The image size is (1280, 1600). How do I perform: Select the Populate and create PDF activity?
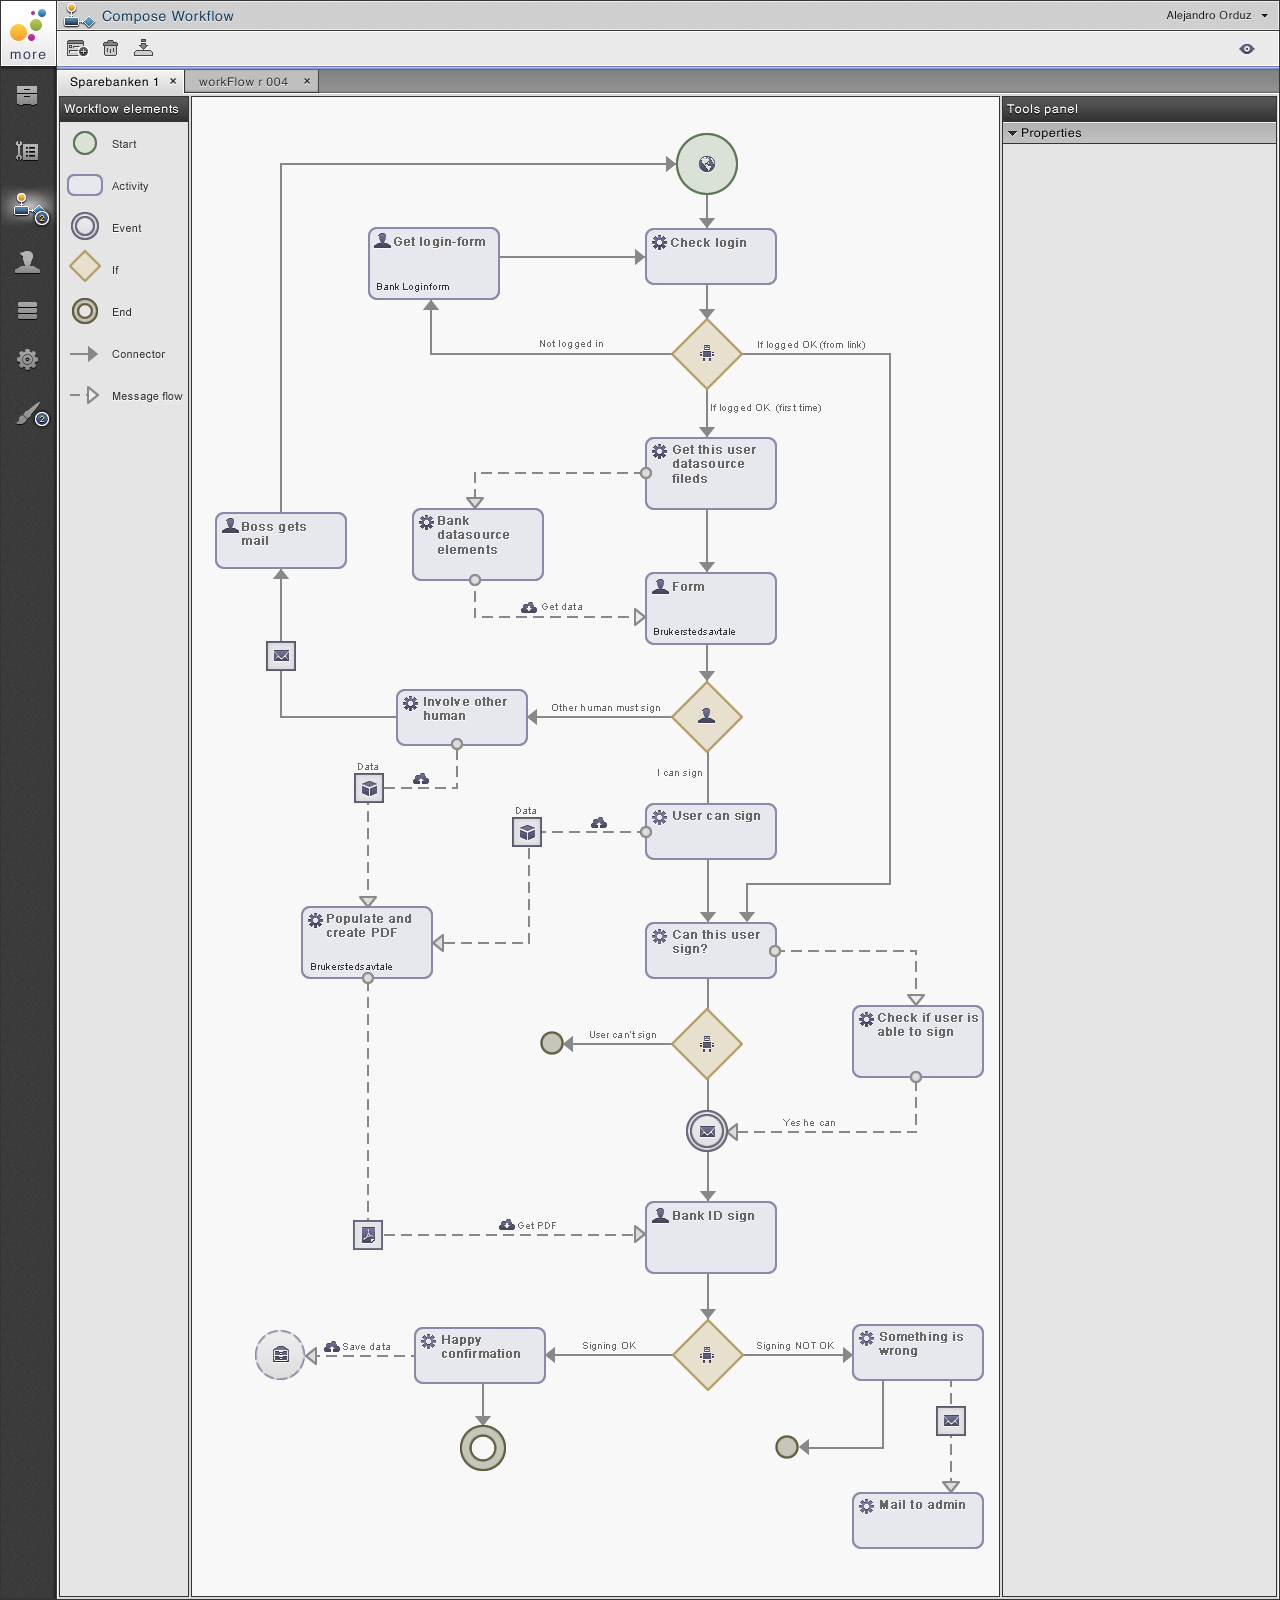coord(367,943)
